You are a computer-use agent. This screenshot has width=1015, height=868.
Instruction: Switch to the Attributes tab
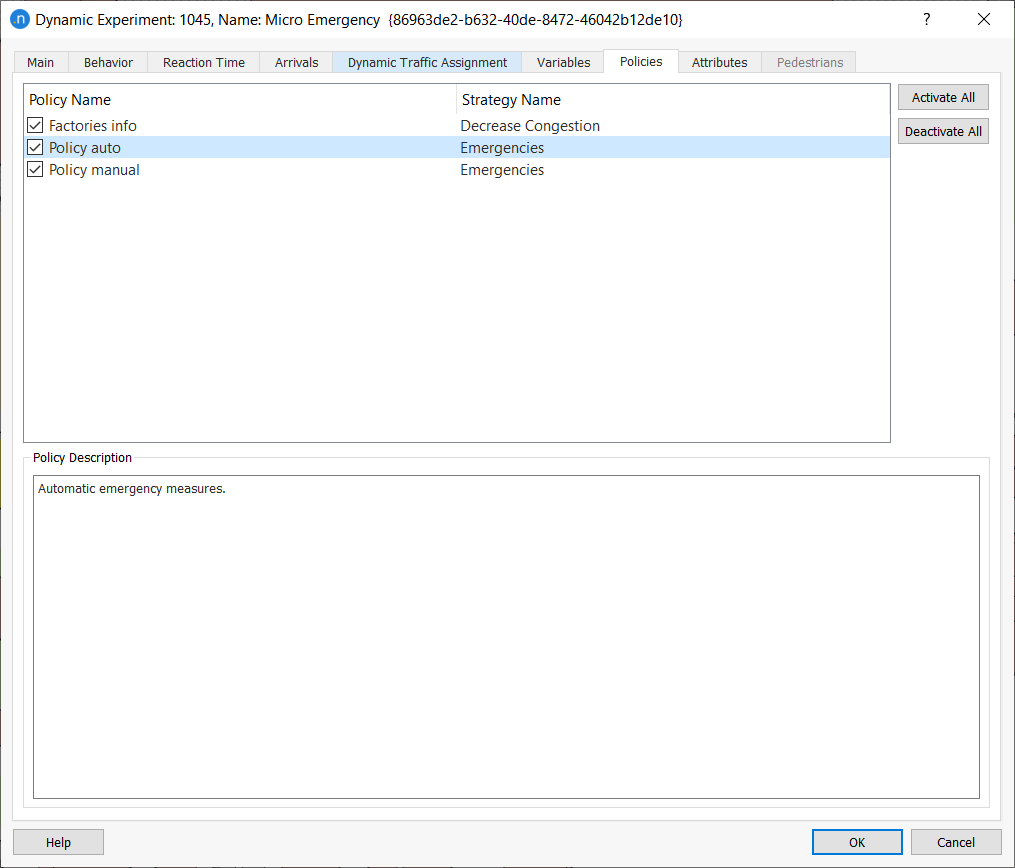pyautogui.click(x=719, y=61)
